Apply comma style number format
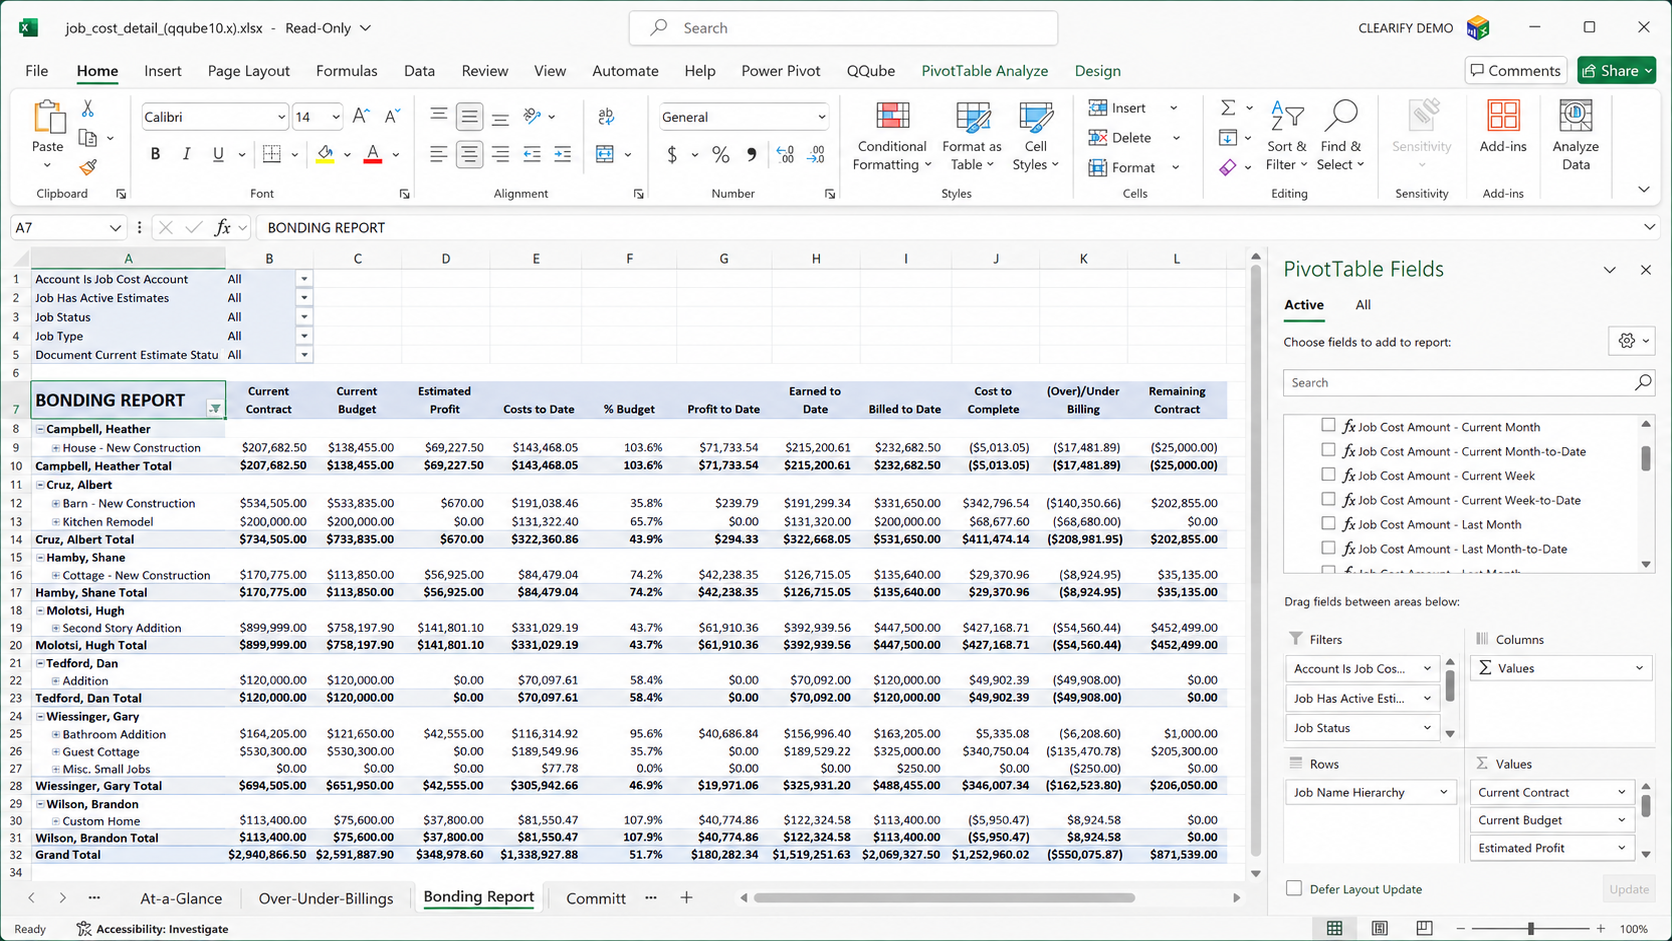Screen dimensions: 1672x941 click(752, 154)
